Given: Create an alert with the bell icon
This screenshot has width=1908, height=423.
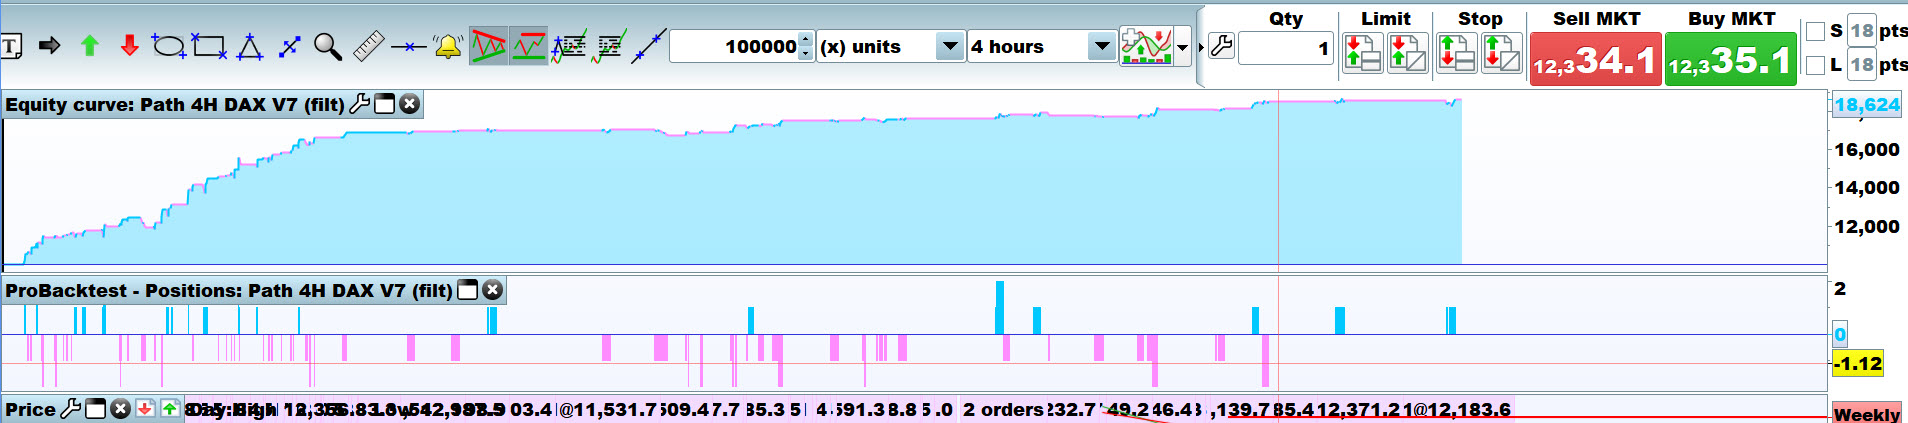Looking at the screenshot, I should 448,46.
